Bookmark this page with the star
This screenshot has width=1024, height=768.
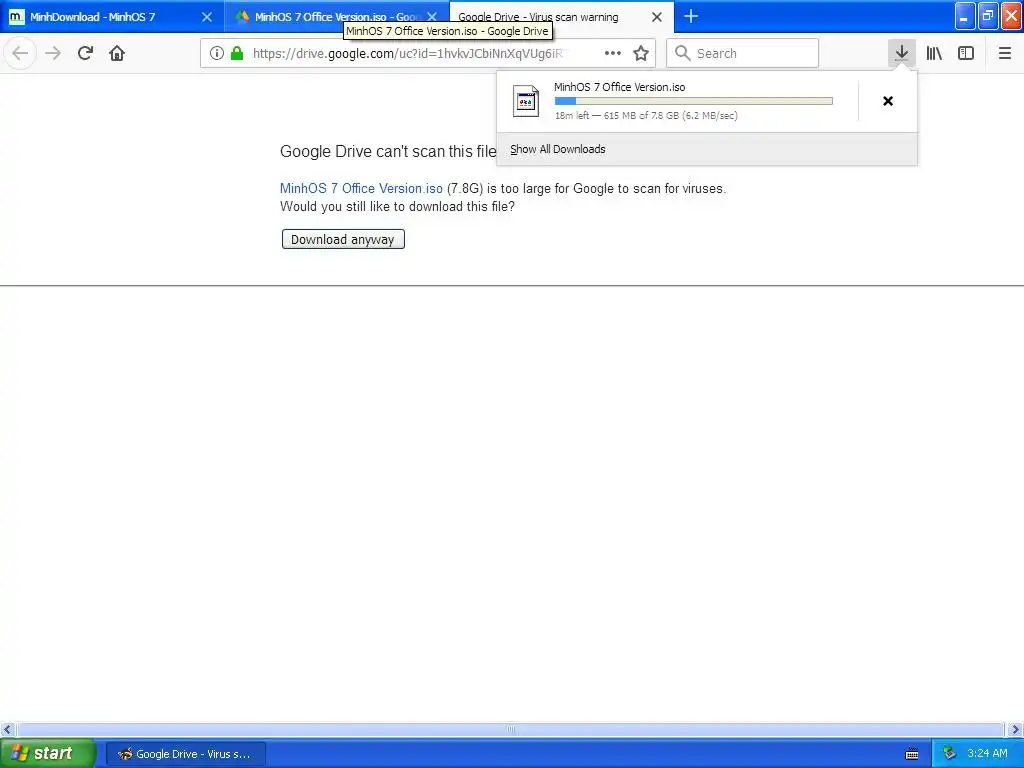click(x=641, y=53)
